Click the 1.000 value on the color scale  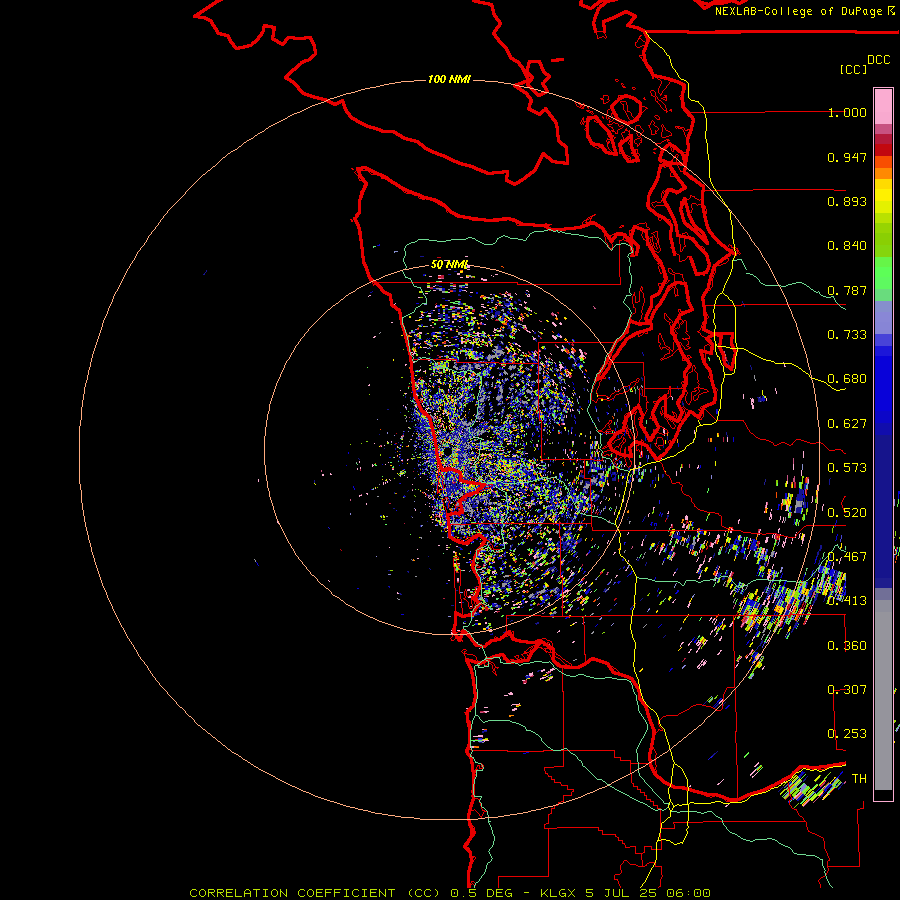(847, 112)
